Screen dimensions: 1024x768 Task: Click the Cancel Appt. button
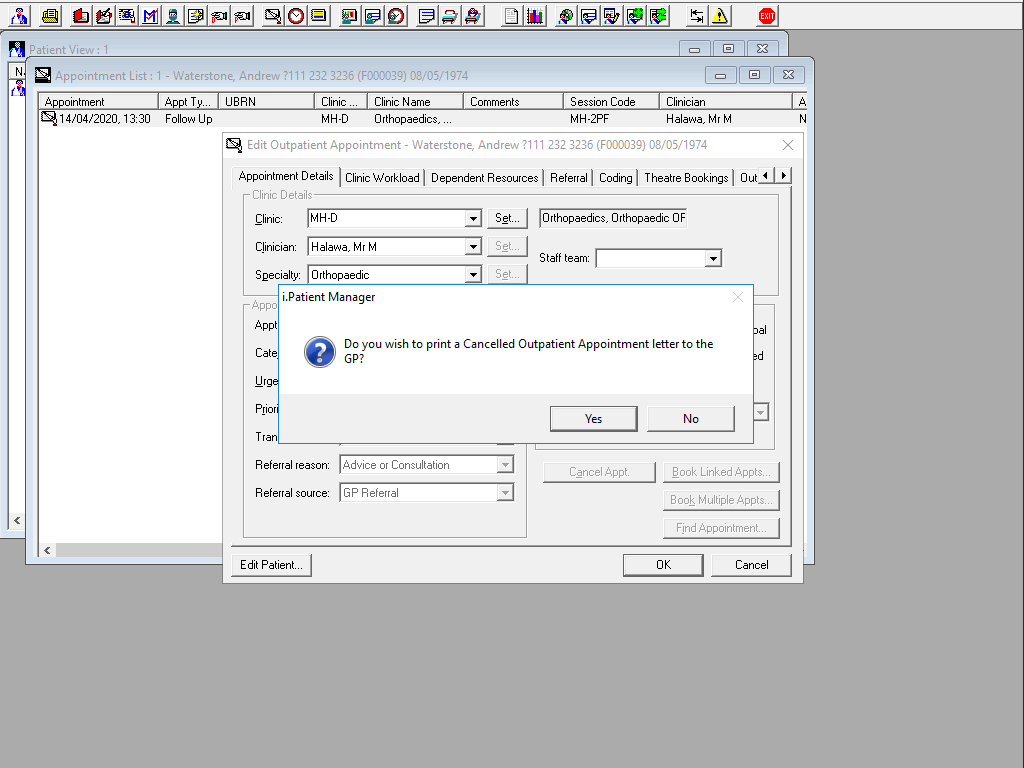tap(599, 472)
